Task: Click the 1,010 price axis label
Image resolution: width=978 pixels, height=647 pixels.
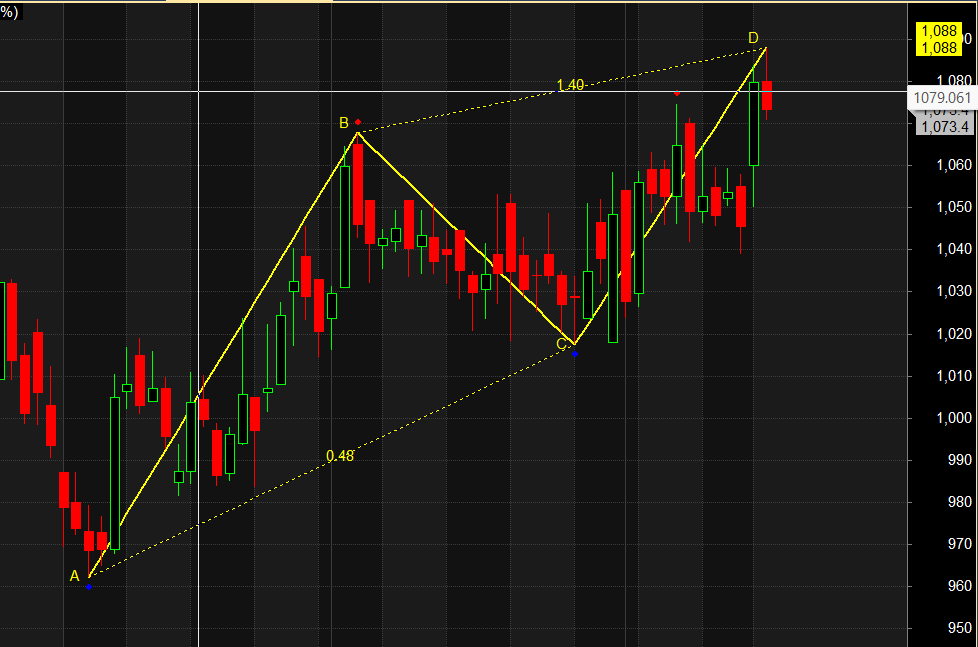Action: (x=954, y=376)
